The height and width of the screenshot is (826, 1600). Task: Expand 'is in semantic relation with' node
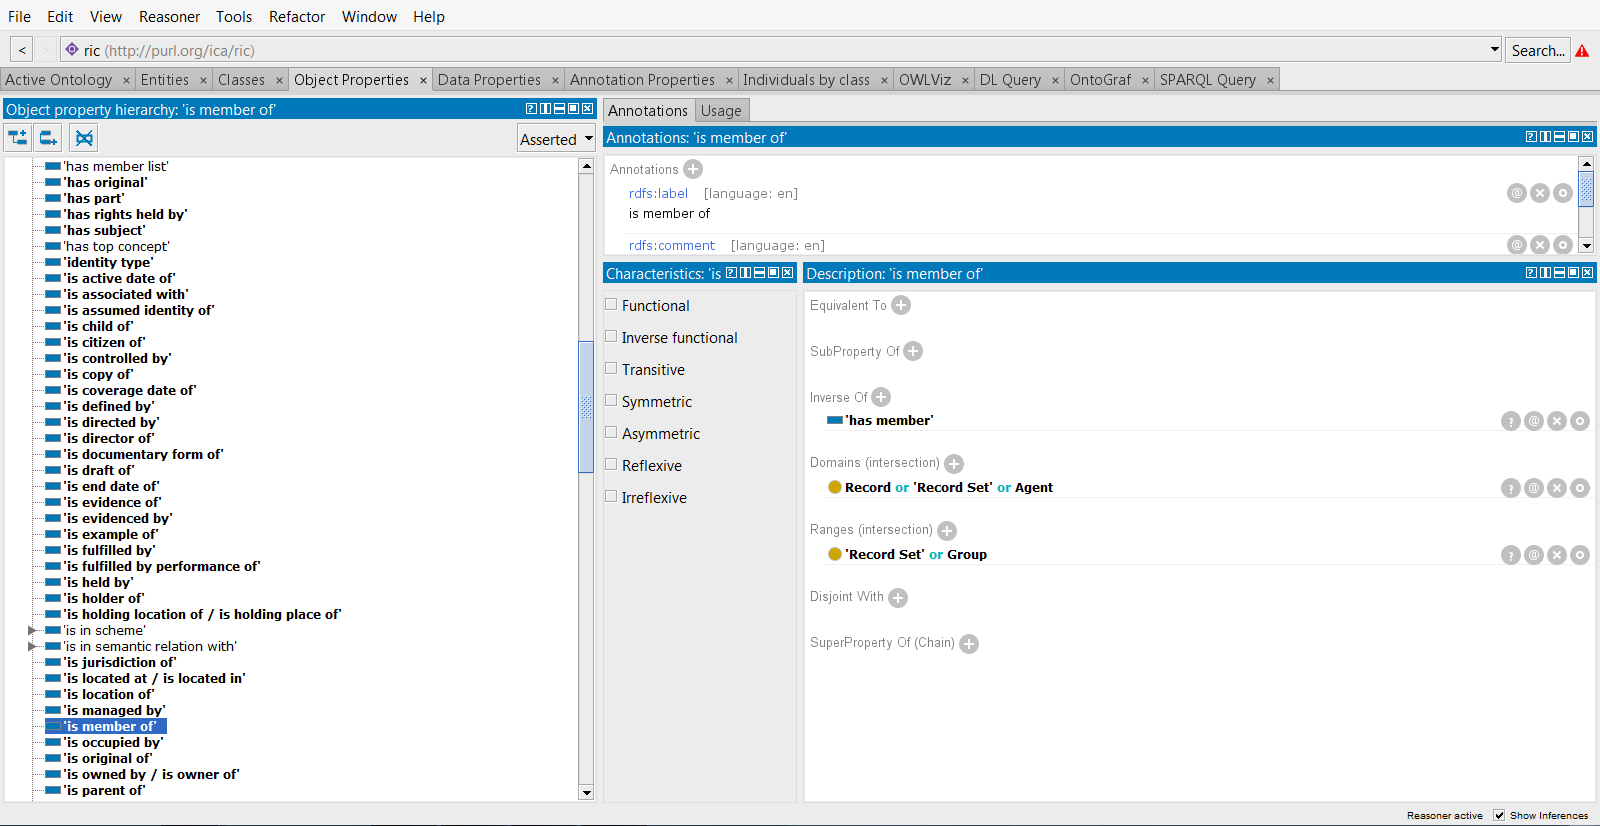tap(33, 646)
